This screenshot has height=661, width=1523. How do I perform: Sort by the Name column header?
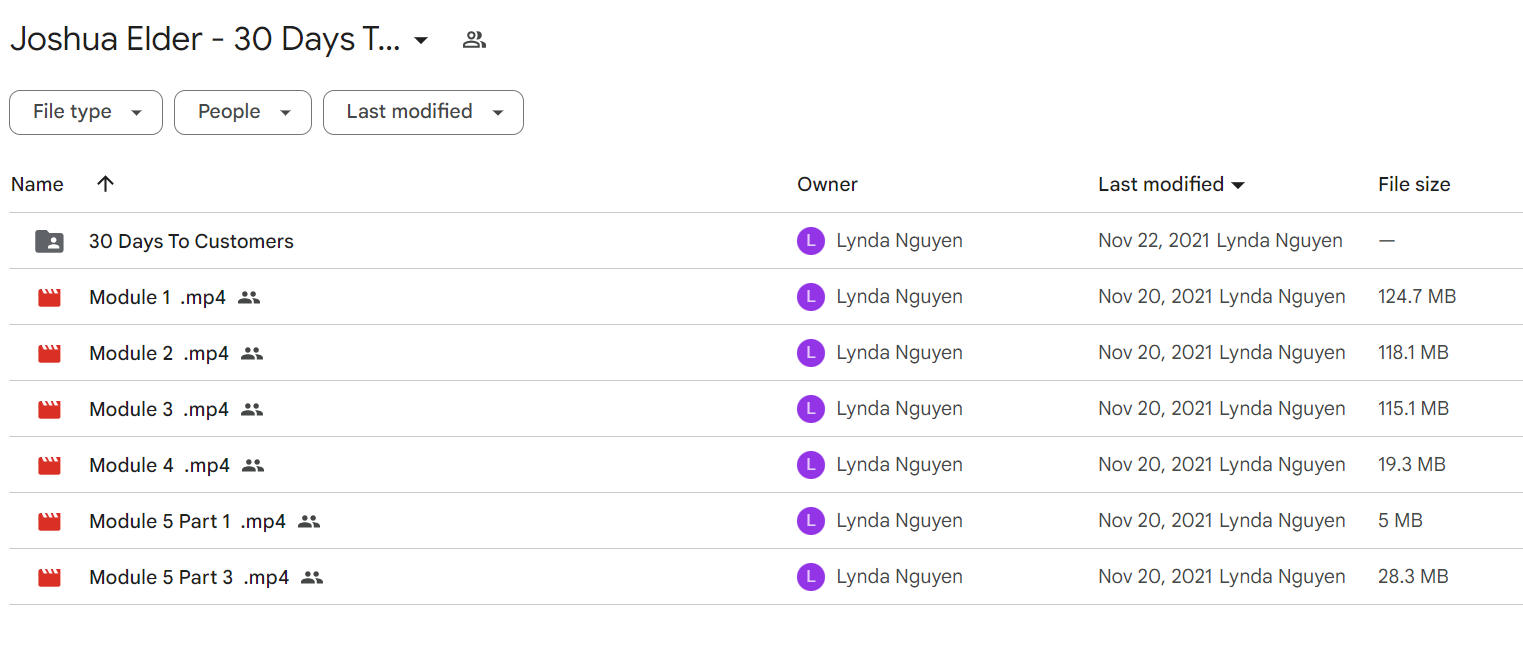click(37, 184)
